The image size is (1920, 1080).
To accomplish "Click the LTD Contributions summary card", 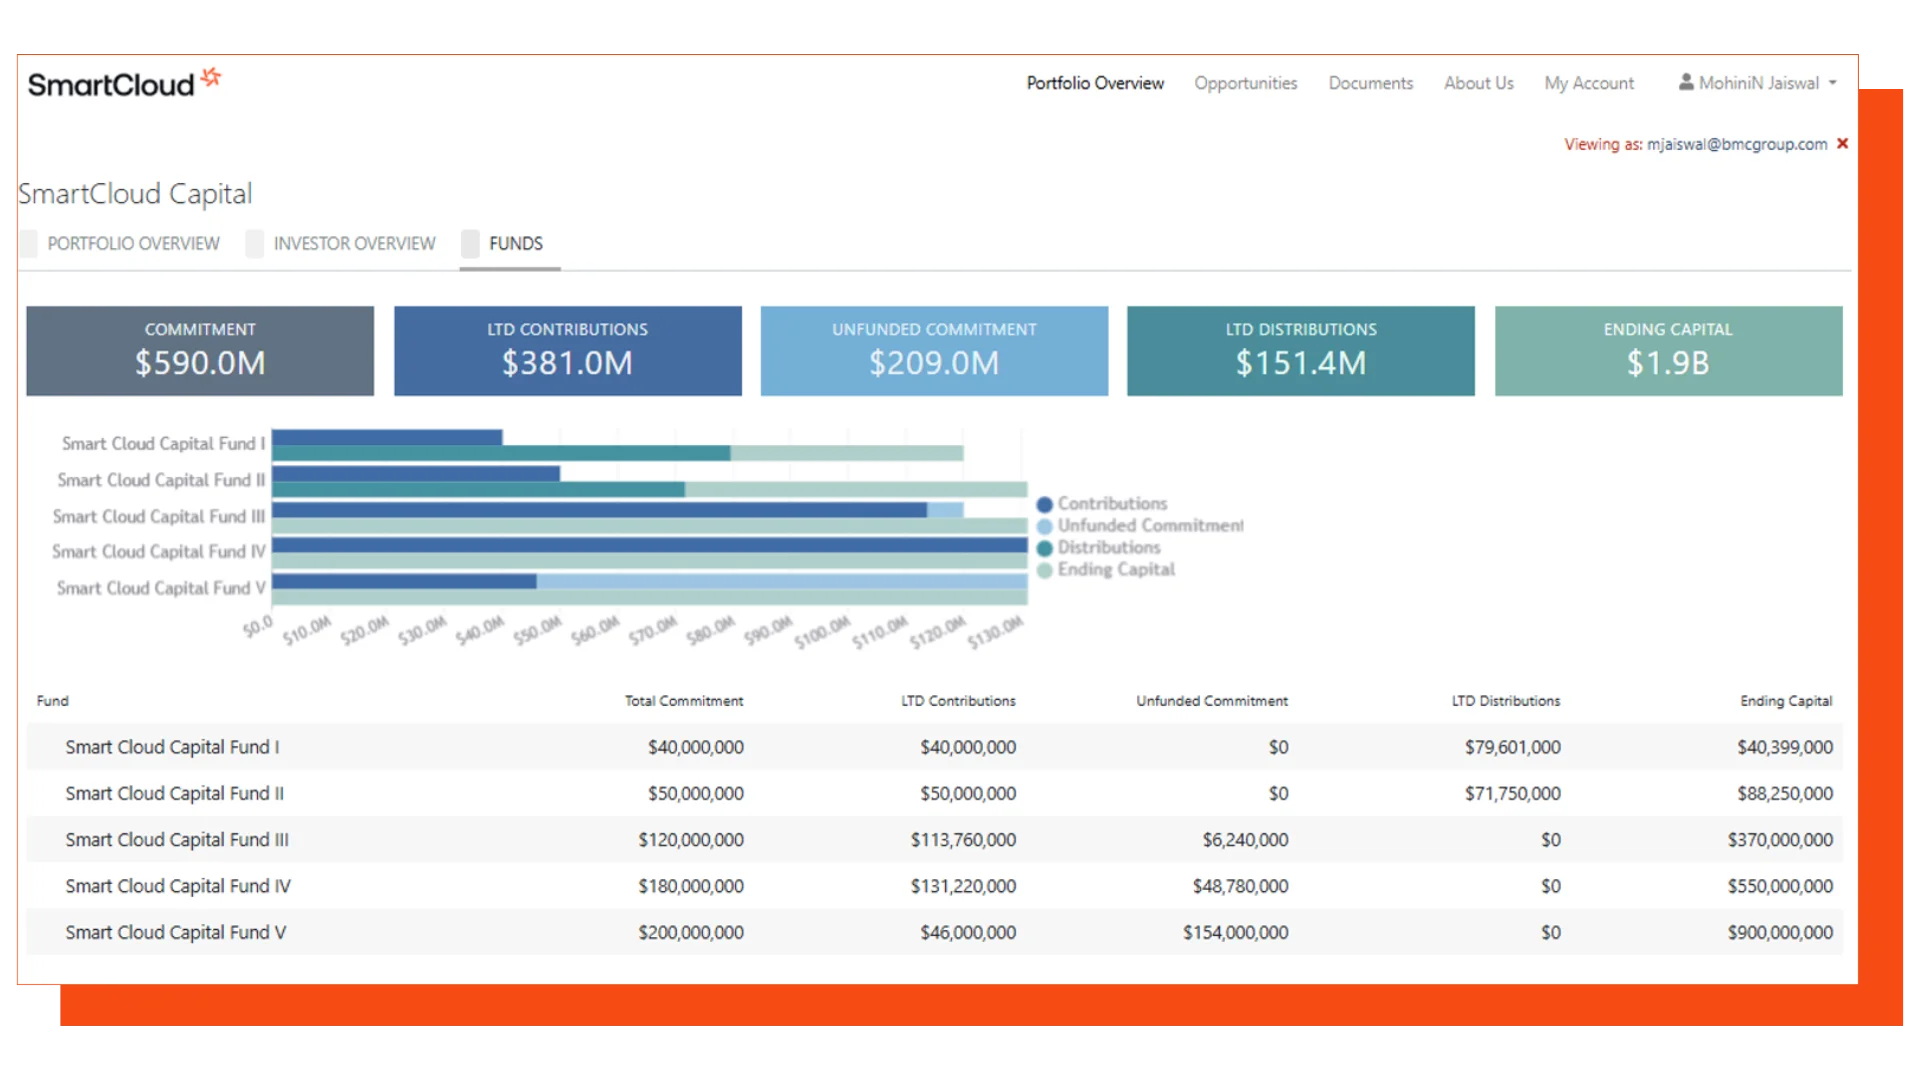I will coord(567,351).
